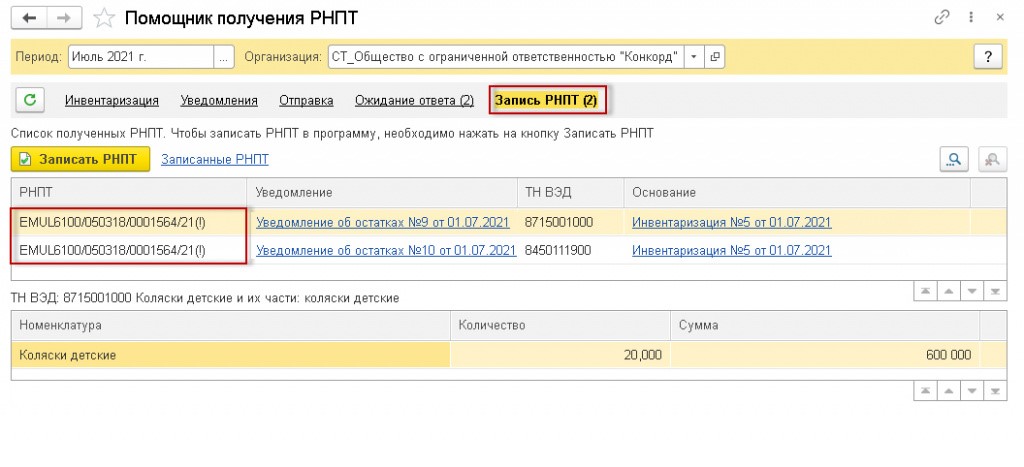
Task: Expand the Организация dropdown list
Action: tap(694, 57)
